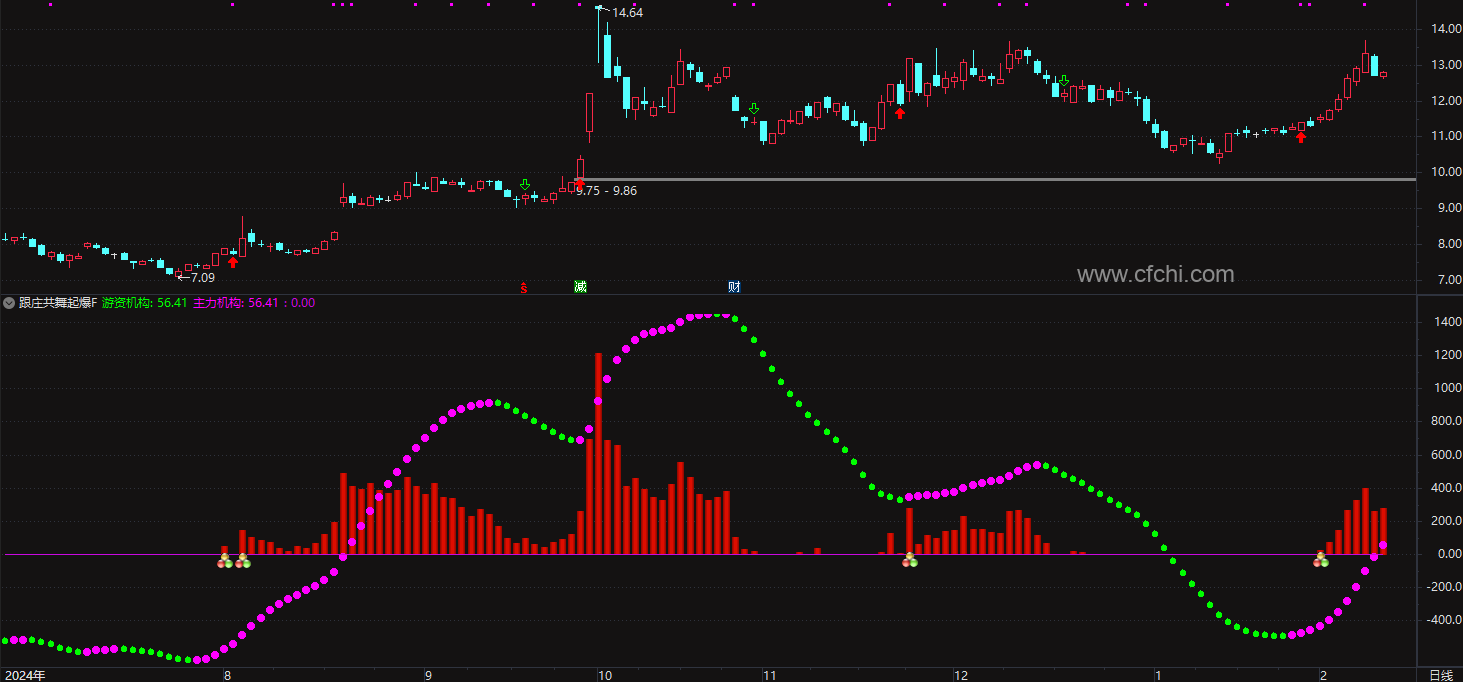The height and width of the screenshot is (682, 1463).
Task: Click the blue 财 financial report icon
Action: click(x=734, y=287)
